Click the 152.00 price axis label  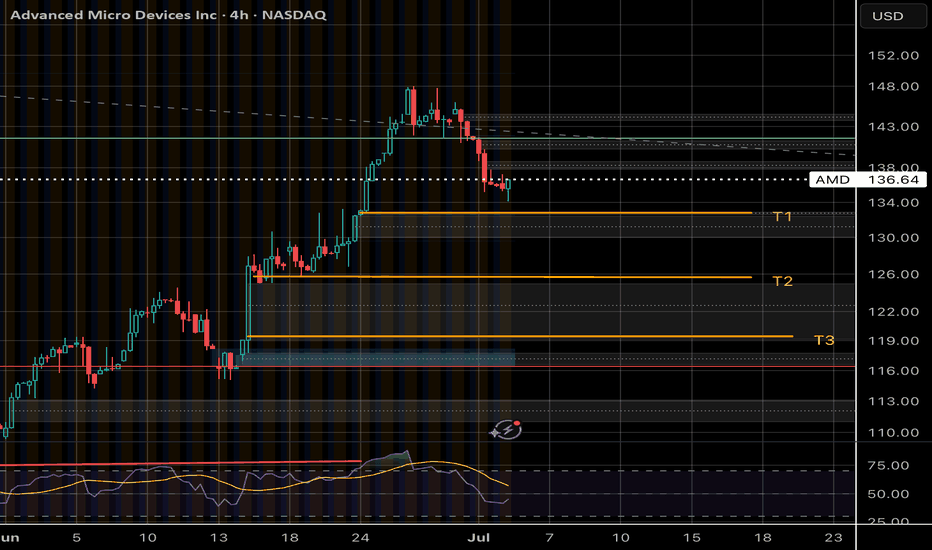pos(893,55)
